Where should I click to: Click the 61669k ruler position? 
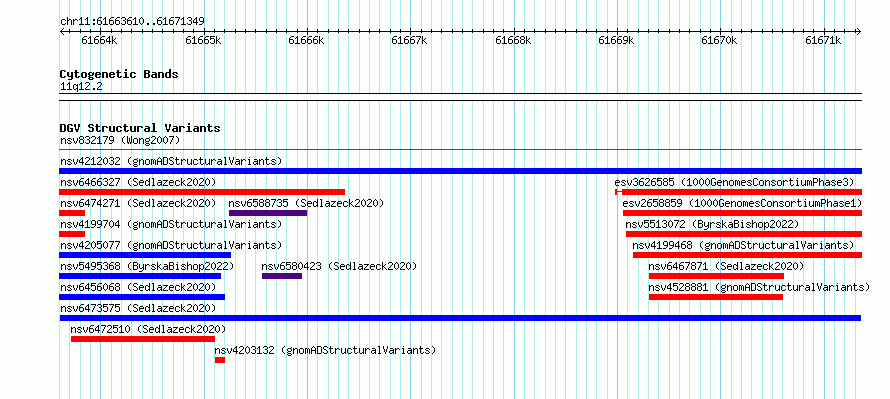click(617, 40)
